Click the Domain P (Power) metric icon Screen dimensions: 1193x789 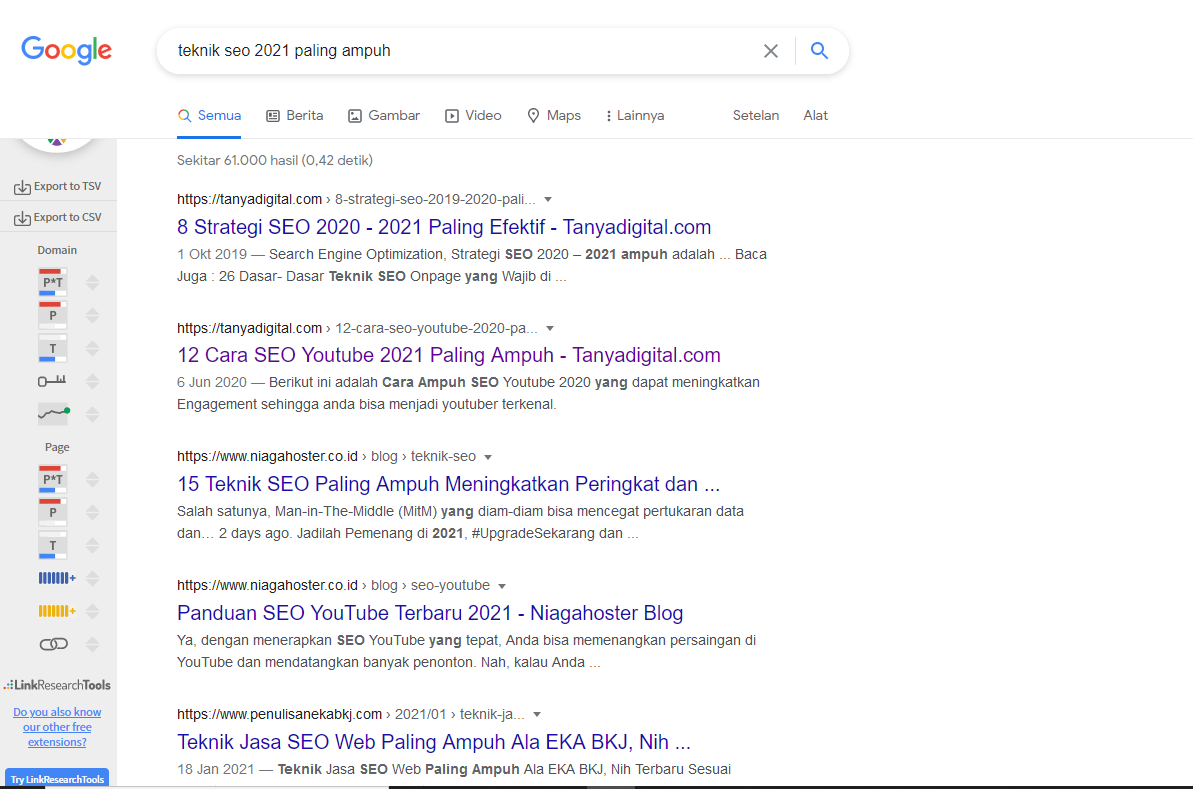[x=52, y=315]
